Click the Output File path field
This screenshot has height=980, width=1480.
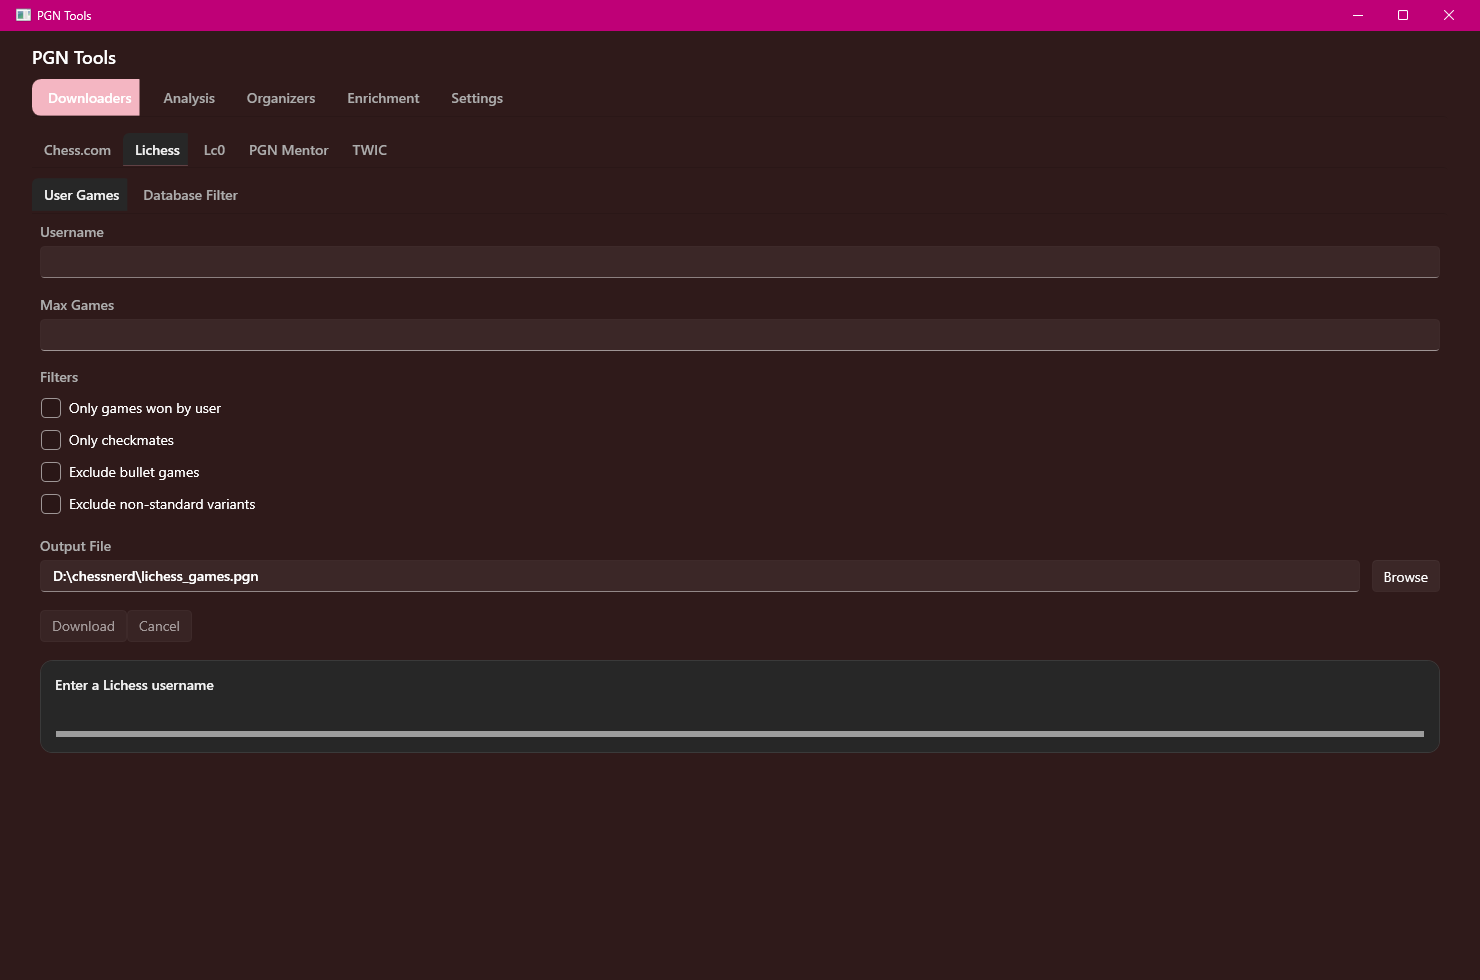[699, 576]
